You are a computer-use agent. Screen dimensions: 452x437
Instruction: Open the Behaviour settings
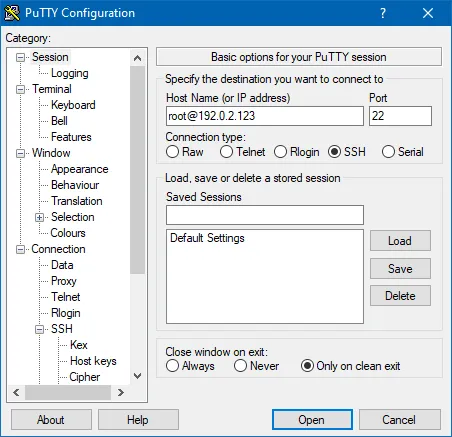(x=75, y=185)
